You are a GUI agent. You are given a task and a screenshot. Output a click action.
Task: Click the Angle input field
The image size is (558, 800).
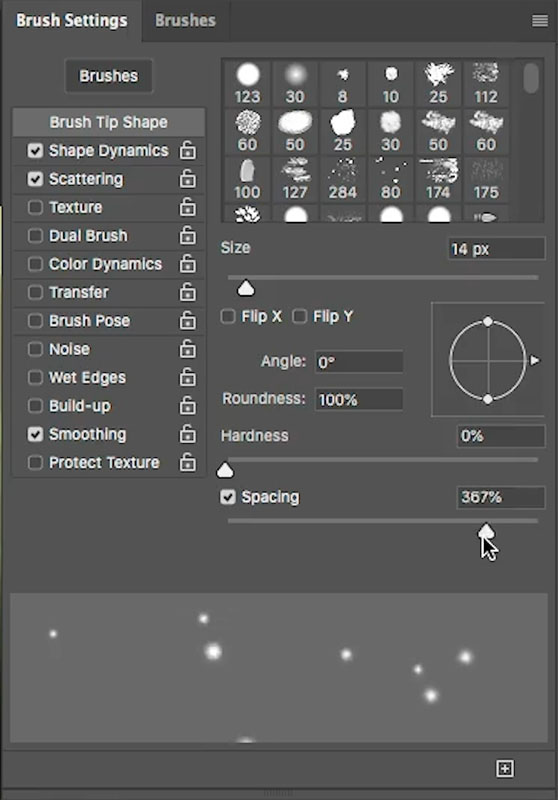click(359, 362)
